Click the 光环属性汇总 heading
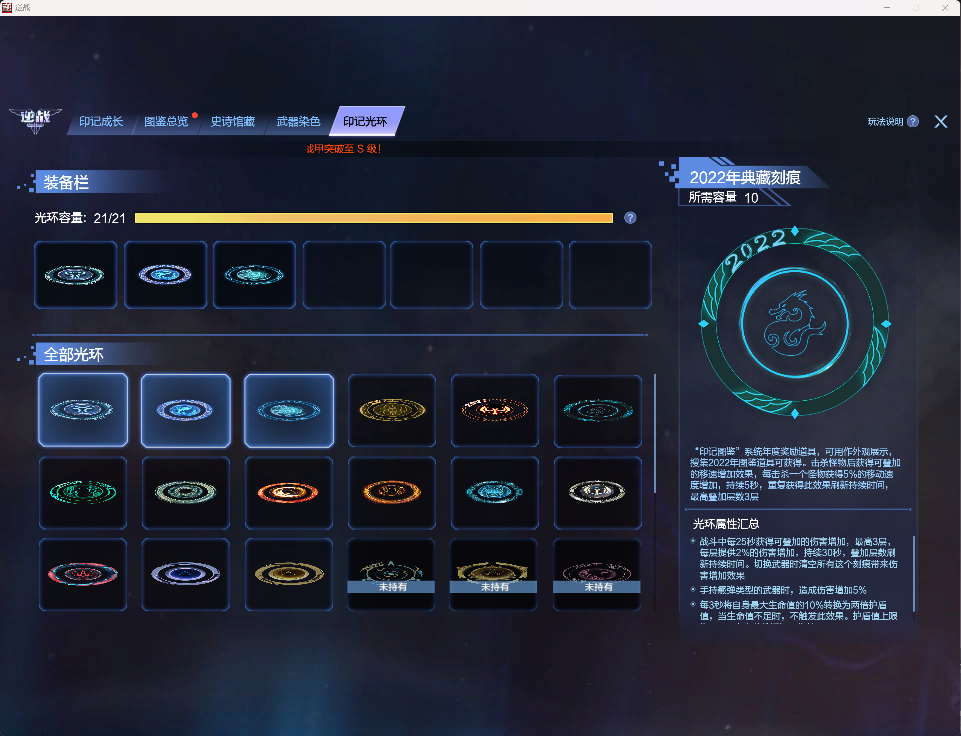Screen dimensions: 961x736 [726, 524]
